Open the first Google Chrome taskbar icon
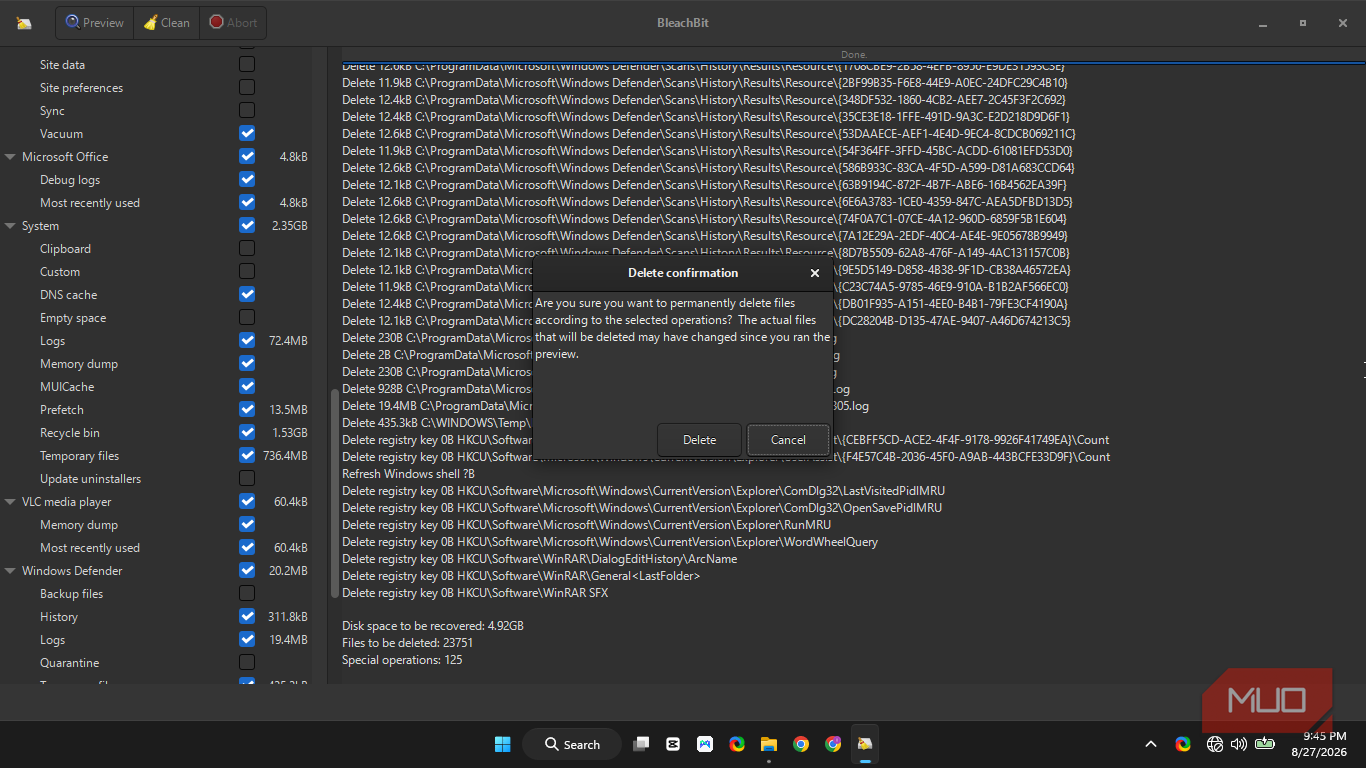The height and width of the screenshot is (768, 1366). pos(801,744)
